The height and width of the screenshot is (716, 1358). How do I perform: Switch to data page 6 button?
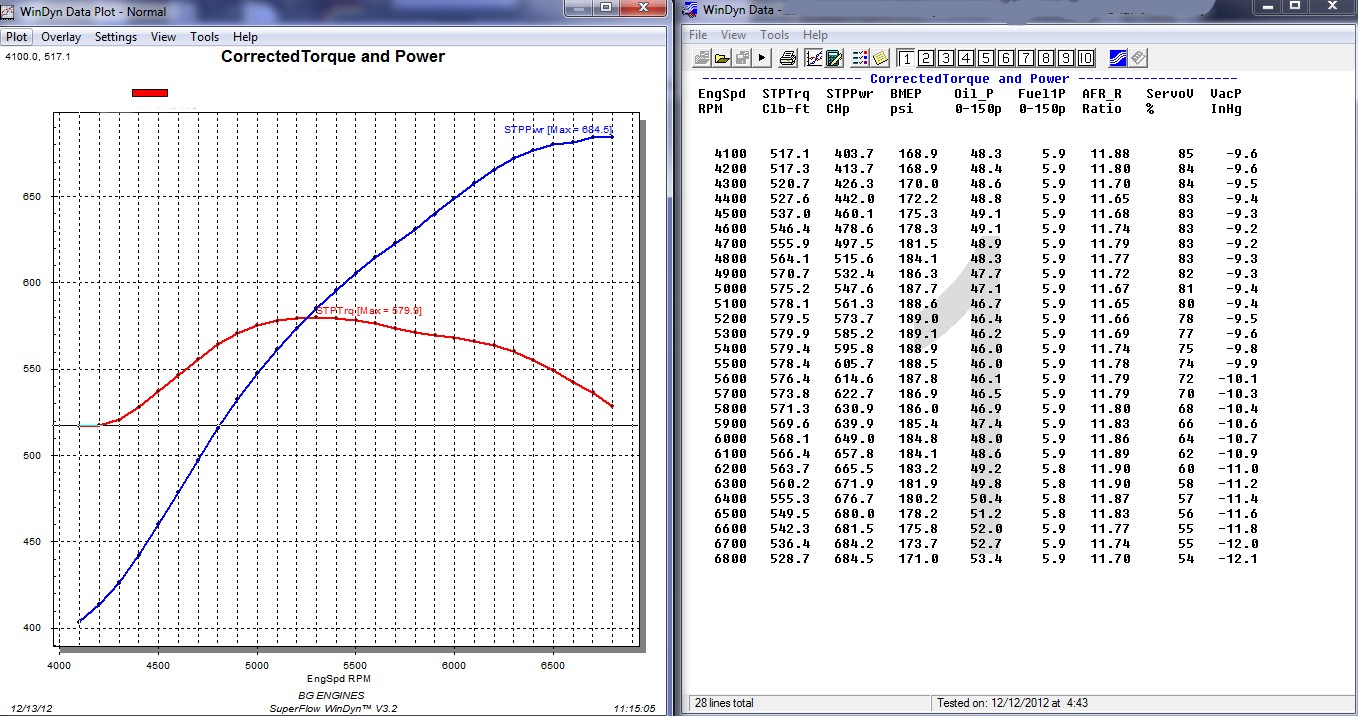tap(1006, 57)
